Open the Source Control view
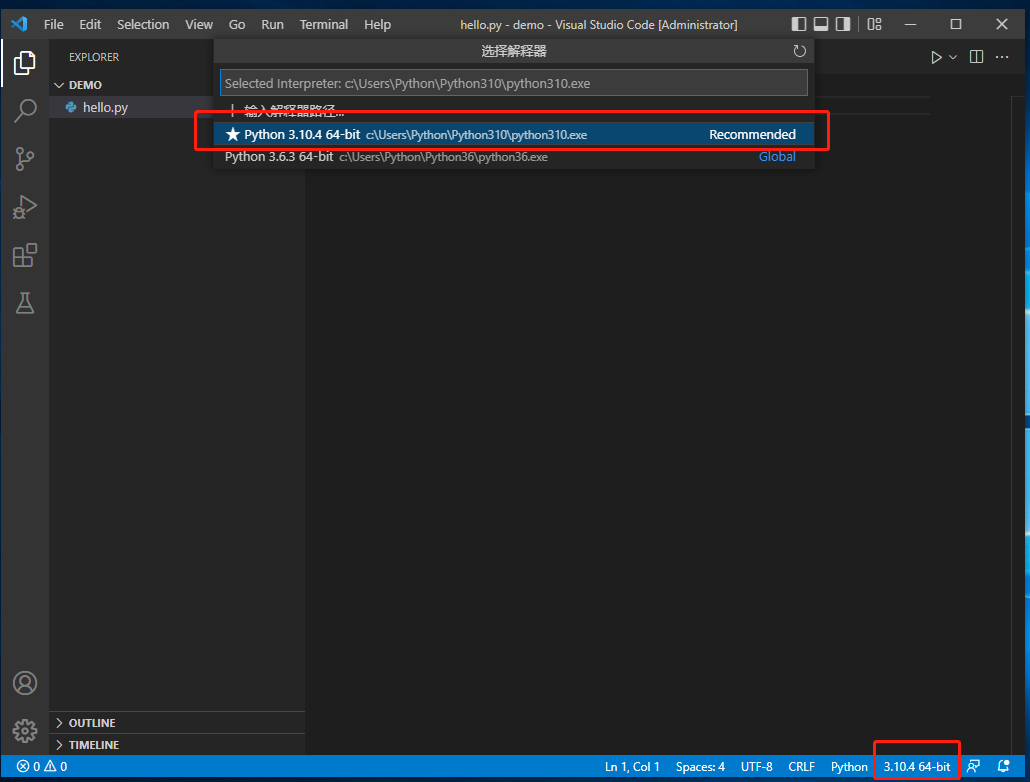Image resolution: width=1030 pixels, height=782 pixels. tap(25, 158)
